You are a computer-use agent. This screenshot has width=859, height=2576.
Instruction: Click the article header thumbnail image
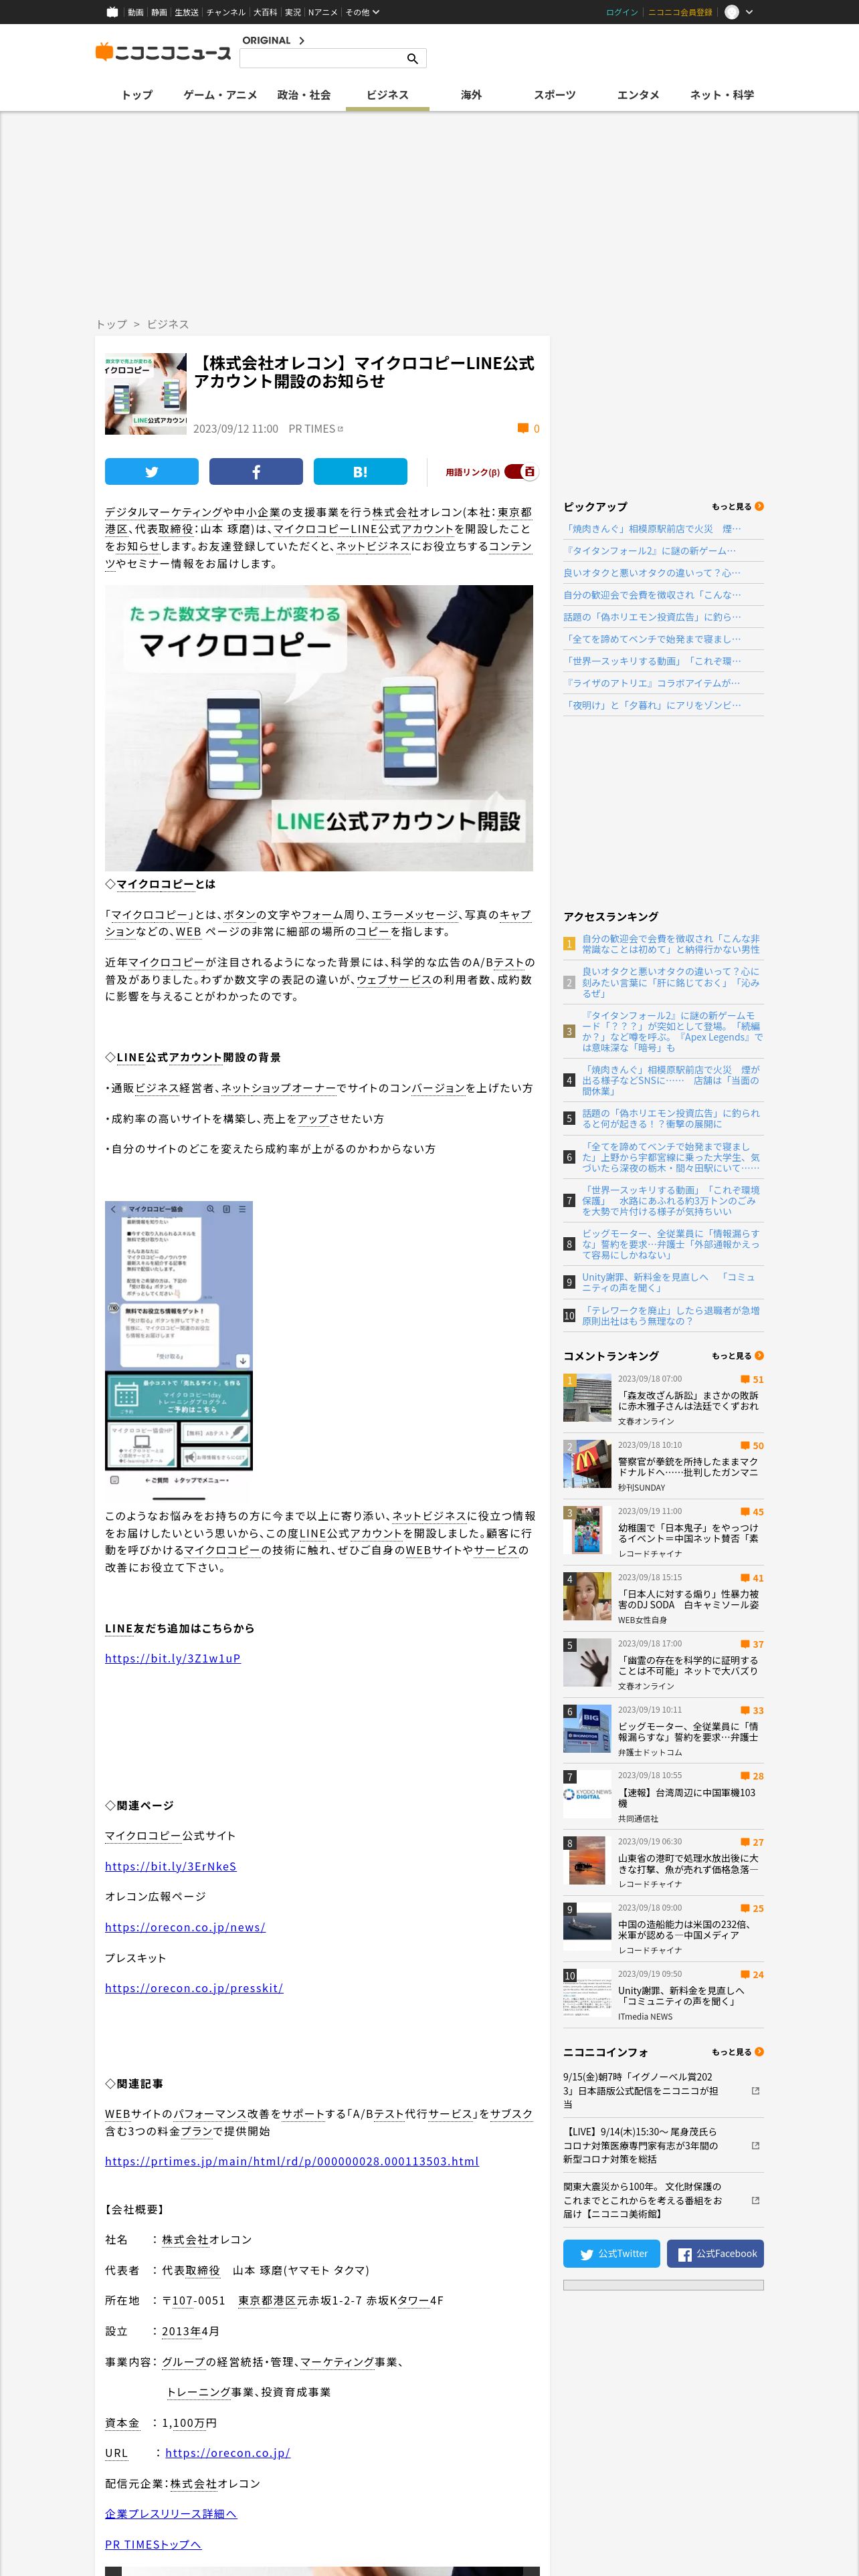(x=146, y=393)
